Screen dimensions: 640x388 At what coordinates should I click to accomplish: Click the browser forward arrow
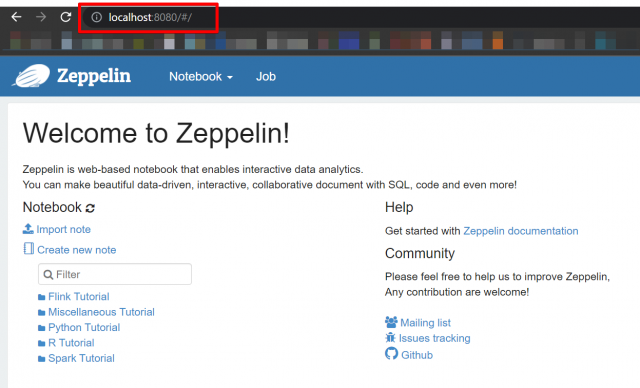coord(41,17)
